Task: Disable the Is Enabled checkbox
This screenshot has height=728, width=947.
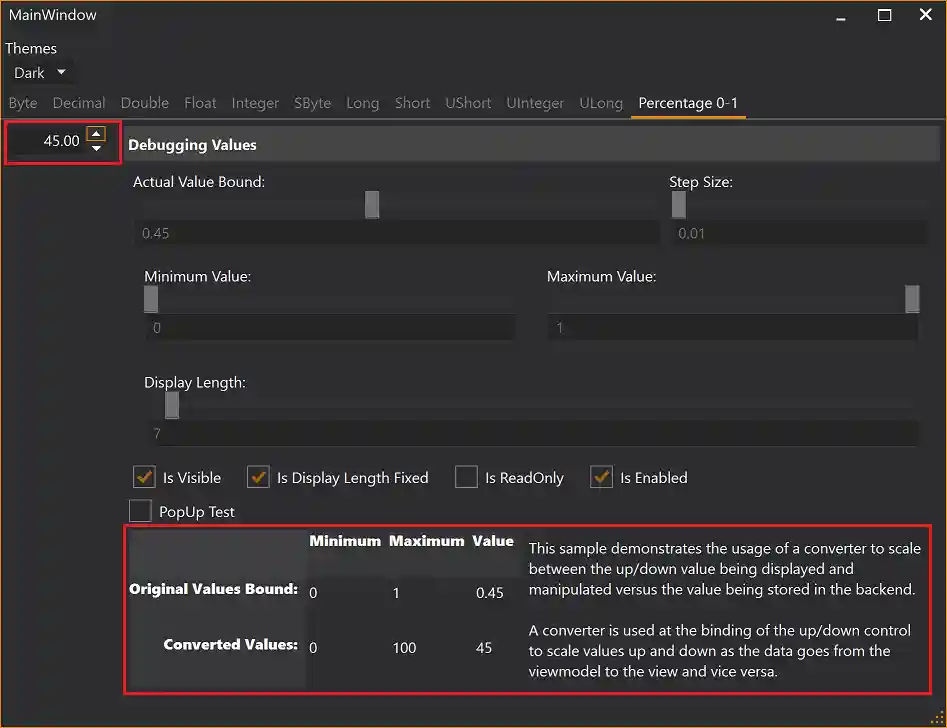Action: pos(601,477)
